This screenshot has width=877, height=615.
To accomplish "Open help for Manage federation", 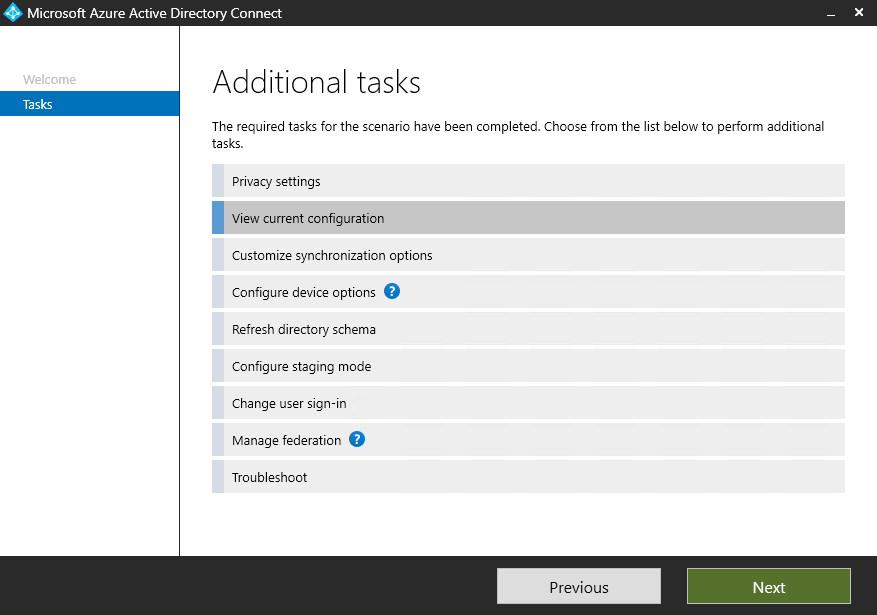I will (357, 439).
